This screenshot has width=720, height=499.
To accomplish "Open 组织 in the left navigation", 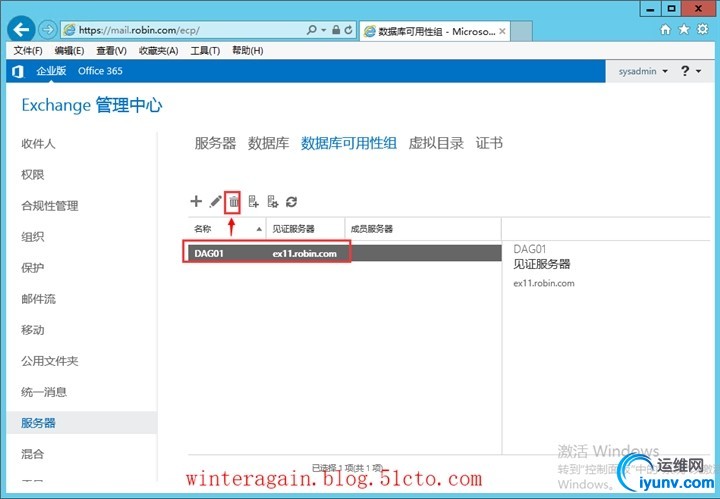I will pyautogui.click(x=33, y=237).
